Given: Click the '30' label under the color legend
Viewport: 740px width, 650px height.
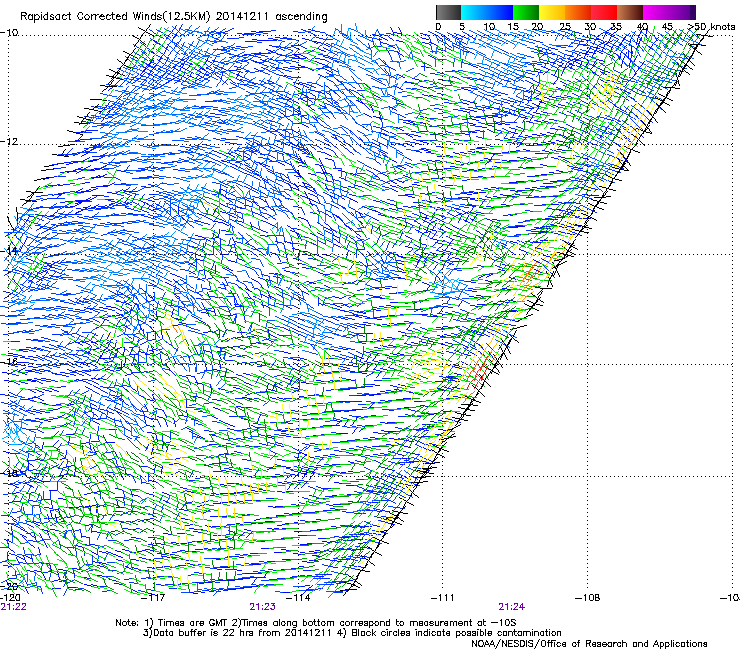Looking at the screenshot, I should pyautogui.click(x=590, y=26).
